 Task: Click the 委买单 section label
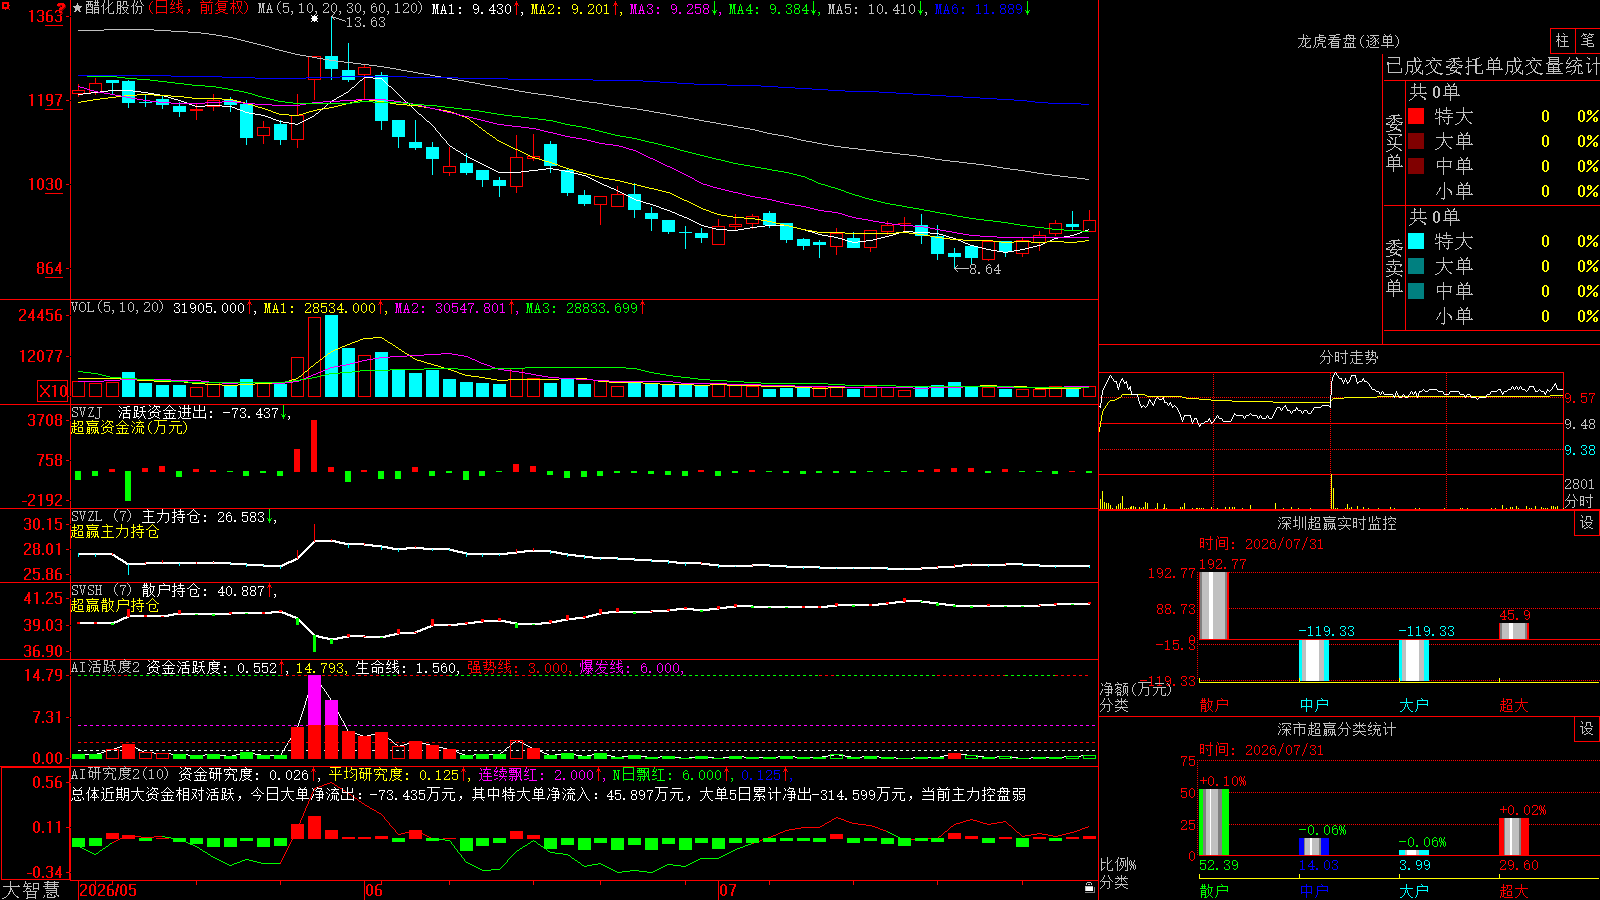click(1394, 142)
